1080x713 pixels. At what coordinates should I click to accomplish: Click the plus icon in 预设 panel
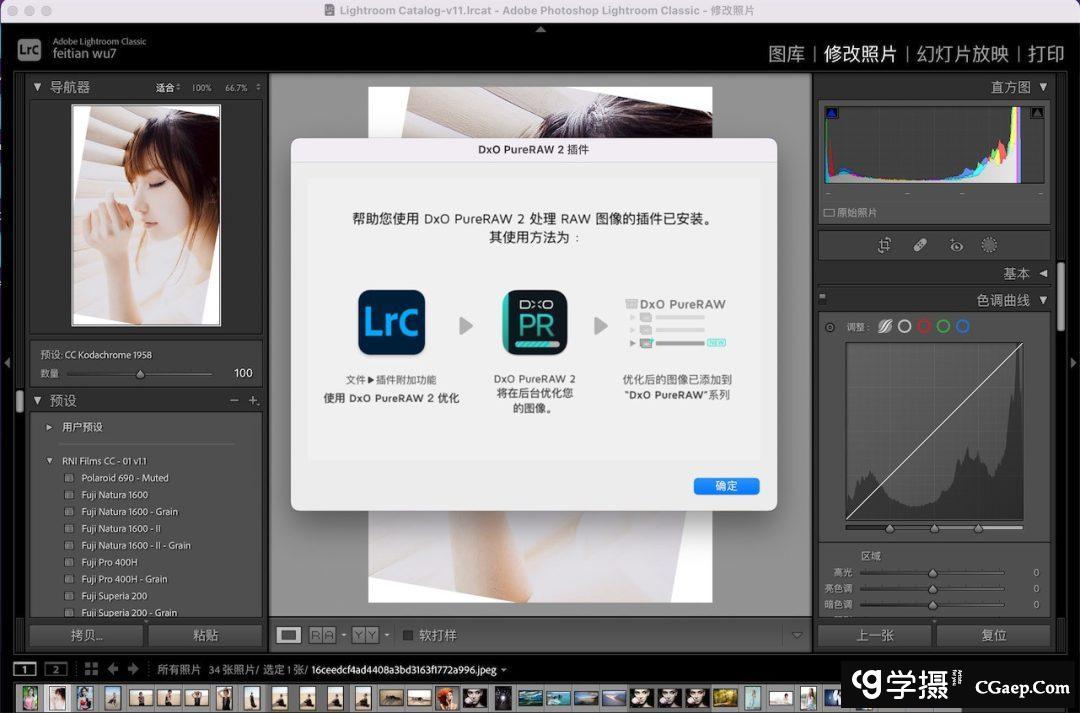pyautogui.click(x=253, y=401)
